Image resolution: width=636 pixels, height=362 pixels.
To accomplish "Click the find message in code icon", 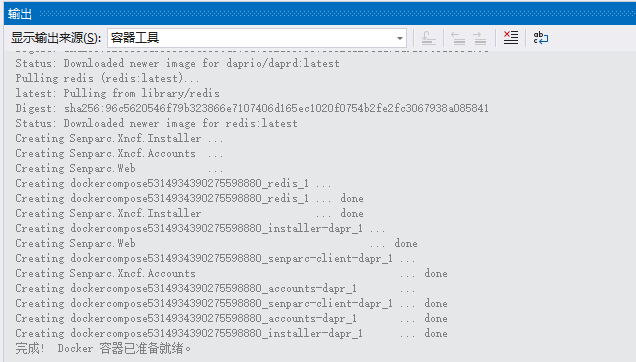I will (428, 38).
